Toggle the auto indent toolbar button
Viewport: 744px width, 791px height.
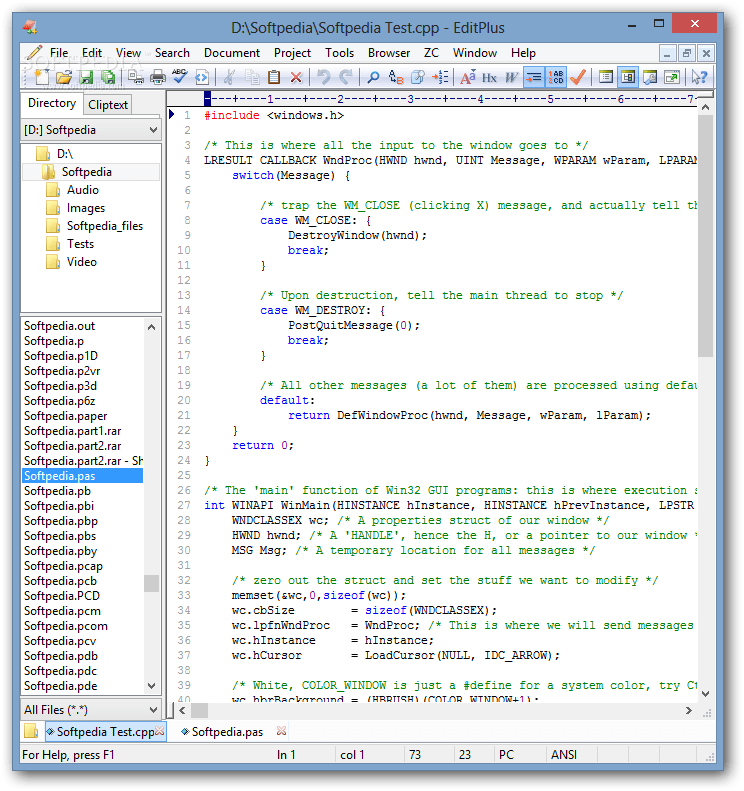coord(534,77)
